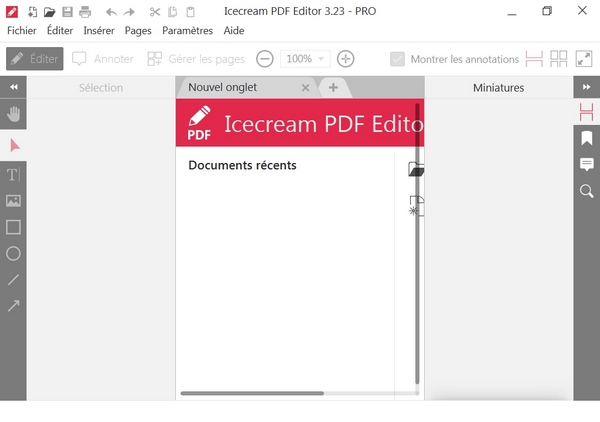Redo the last action

tap(129, 12)
